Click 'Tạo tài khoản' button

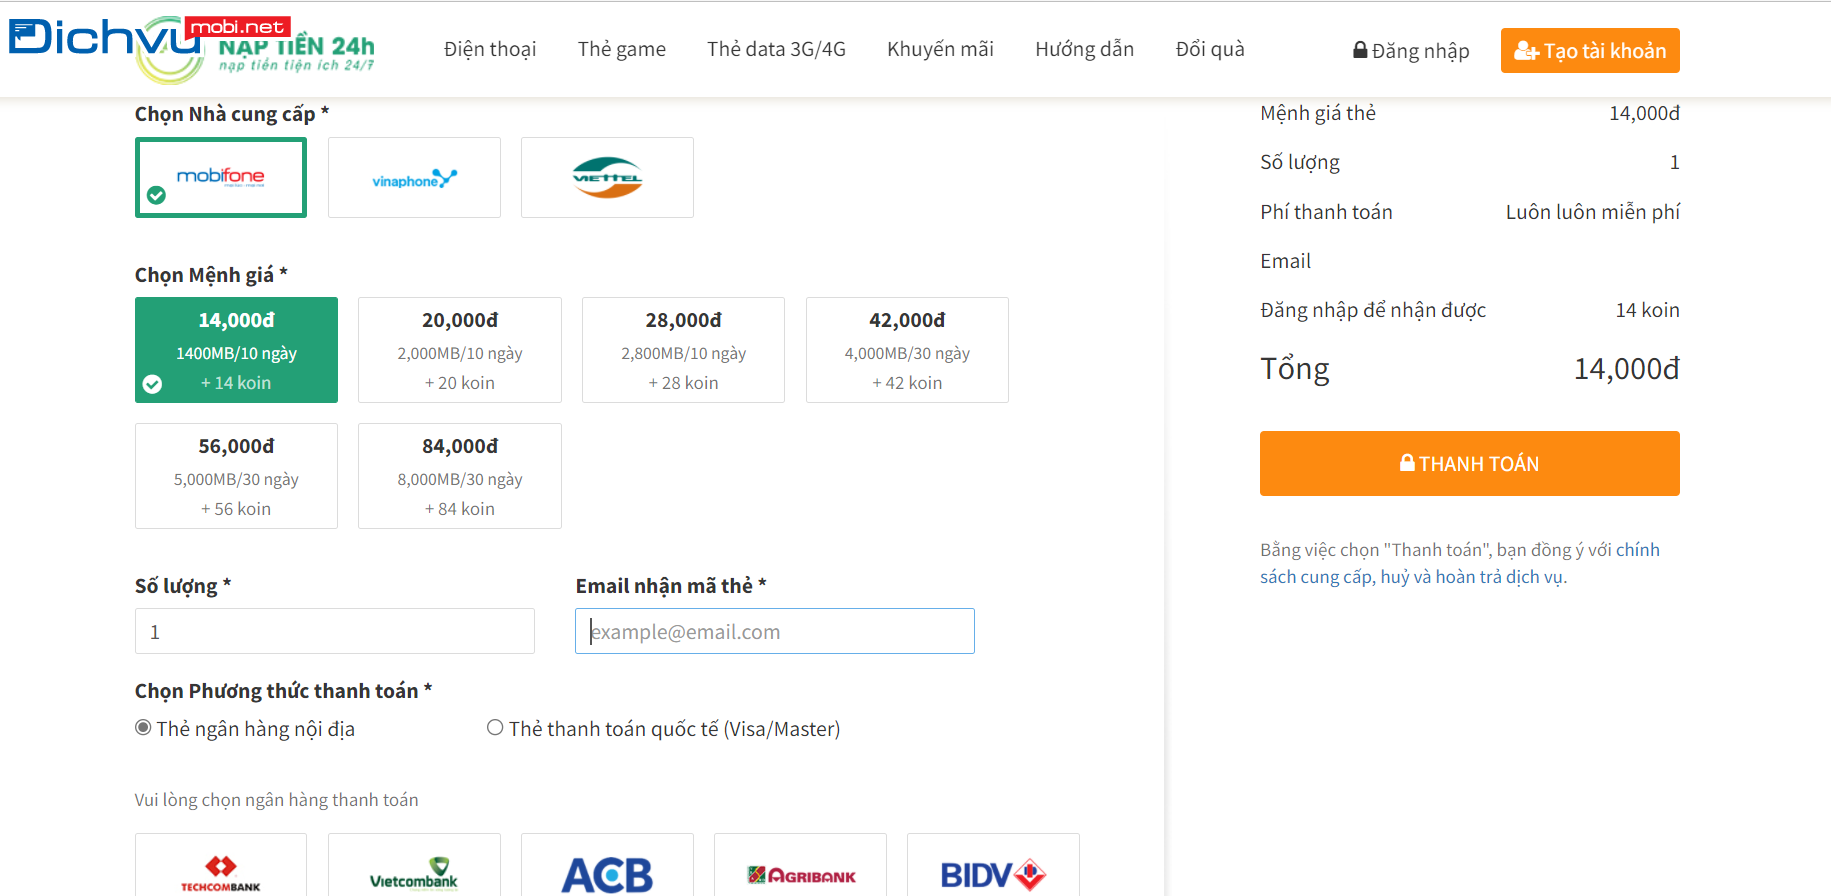pyautogui.click(x=1590, y=51)
